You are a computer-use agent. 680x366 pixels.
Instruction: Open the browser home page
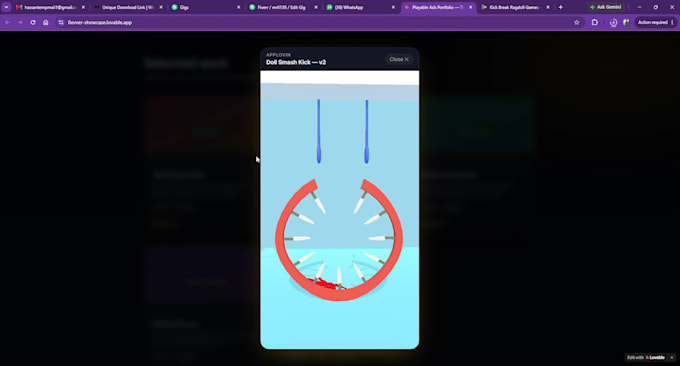click(46, 23)
